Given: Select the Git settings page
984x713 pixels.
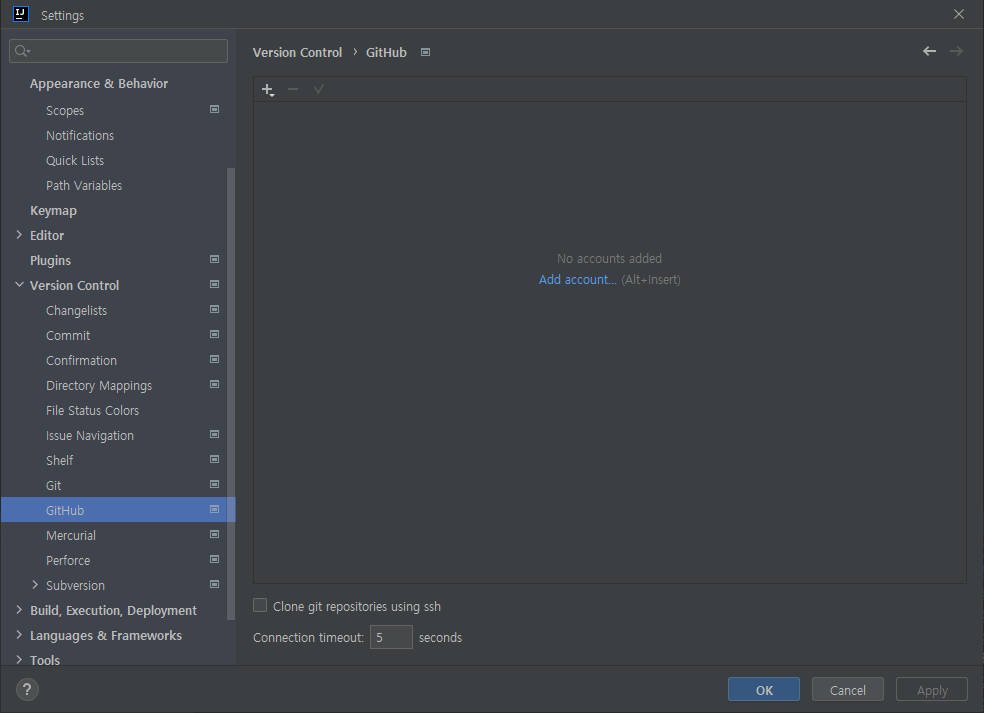Looking at the screenshot, I should tap(53, 486).
